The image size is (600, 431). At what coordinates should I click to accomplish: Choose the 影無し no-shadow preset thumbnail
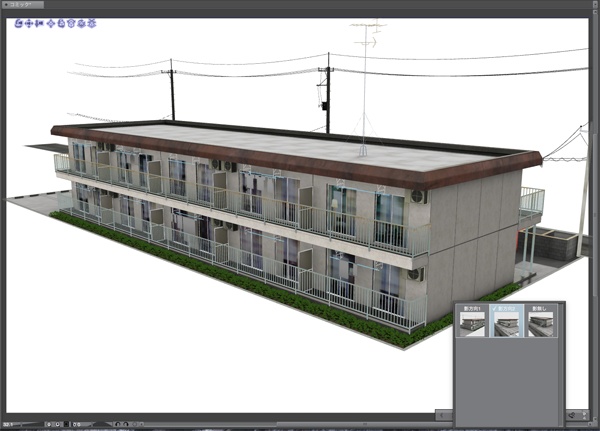(x=540, y=321)
